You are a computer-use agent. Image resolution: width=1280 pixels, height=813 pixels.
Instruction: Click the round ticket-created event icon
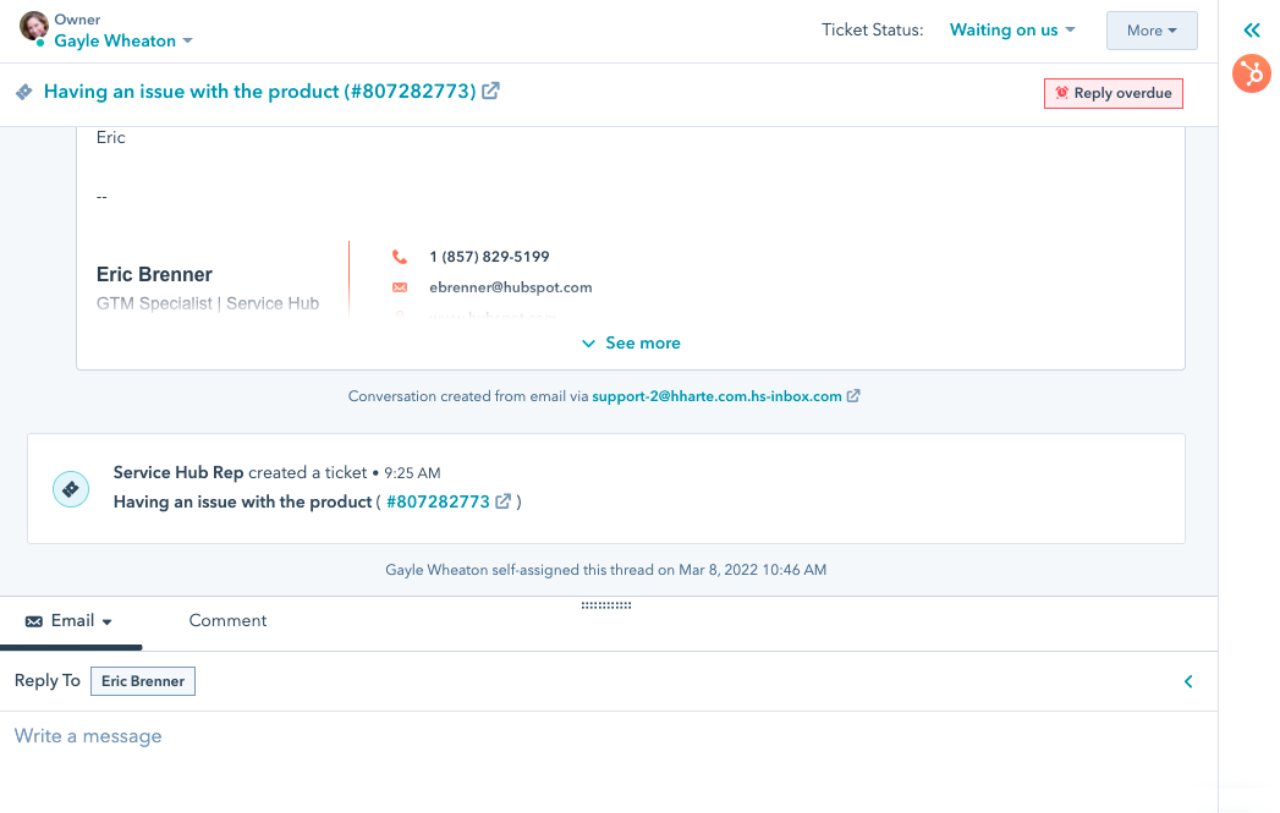pyautogui.click(x=71, y=489)
